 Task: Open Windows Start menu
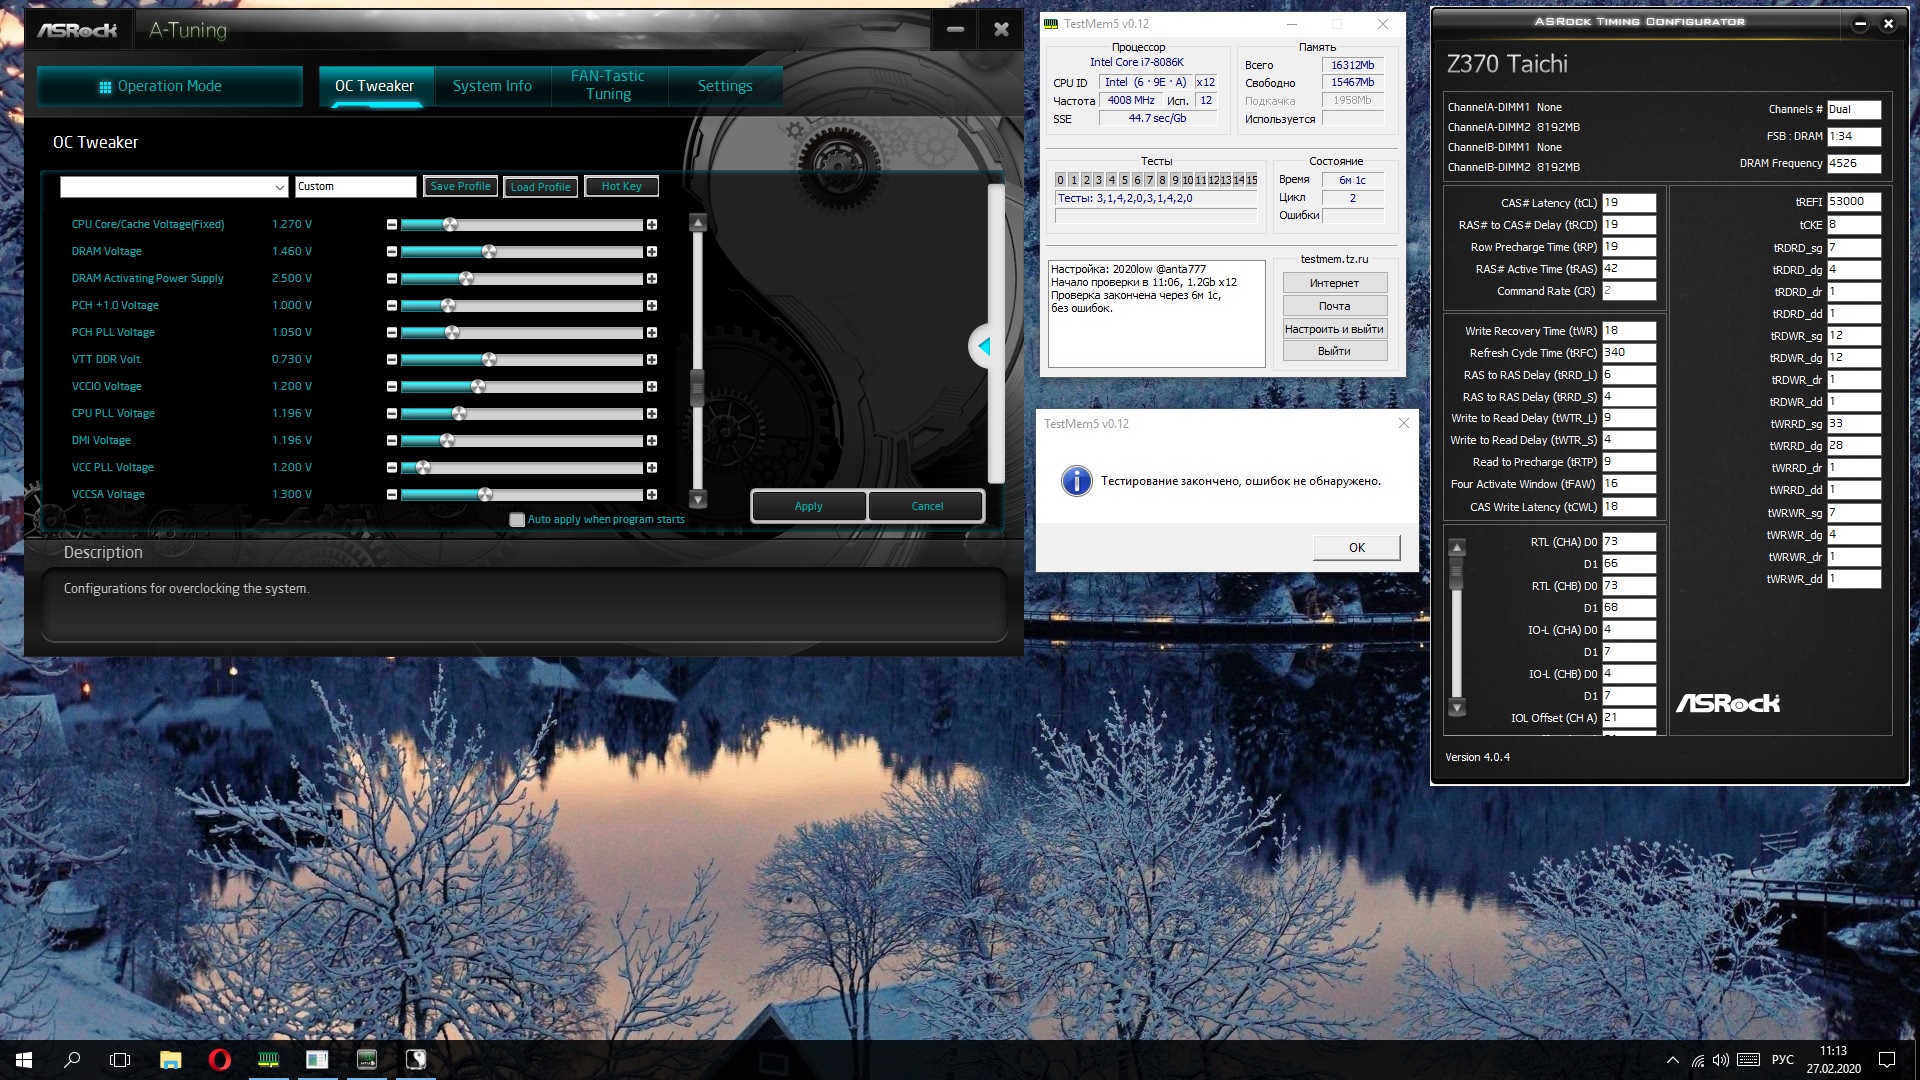pyautogui.click(x=24, y=1060)
